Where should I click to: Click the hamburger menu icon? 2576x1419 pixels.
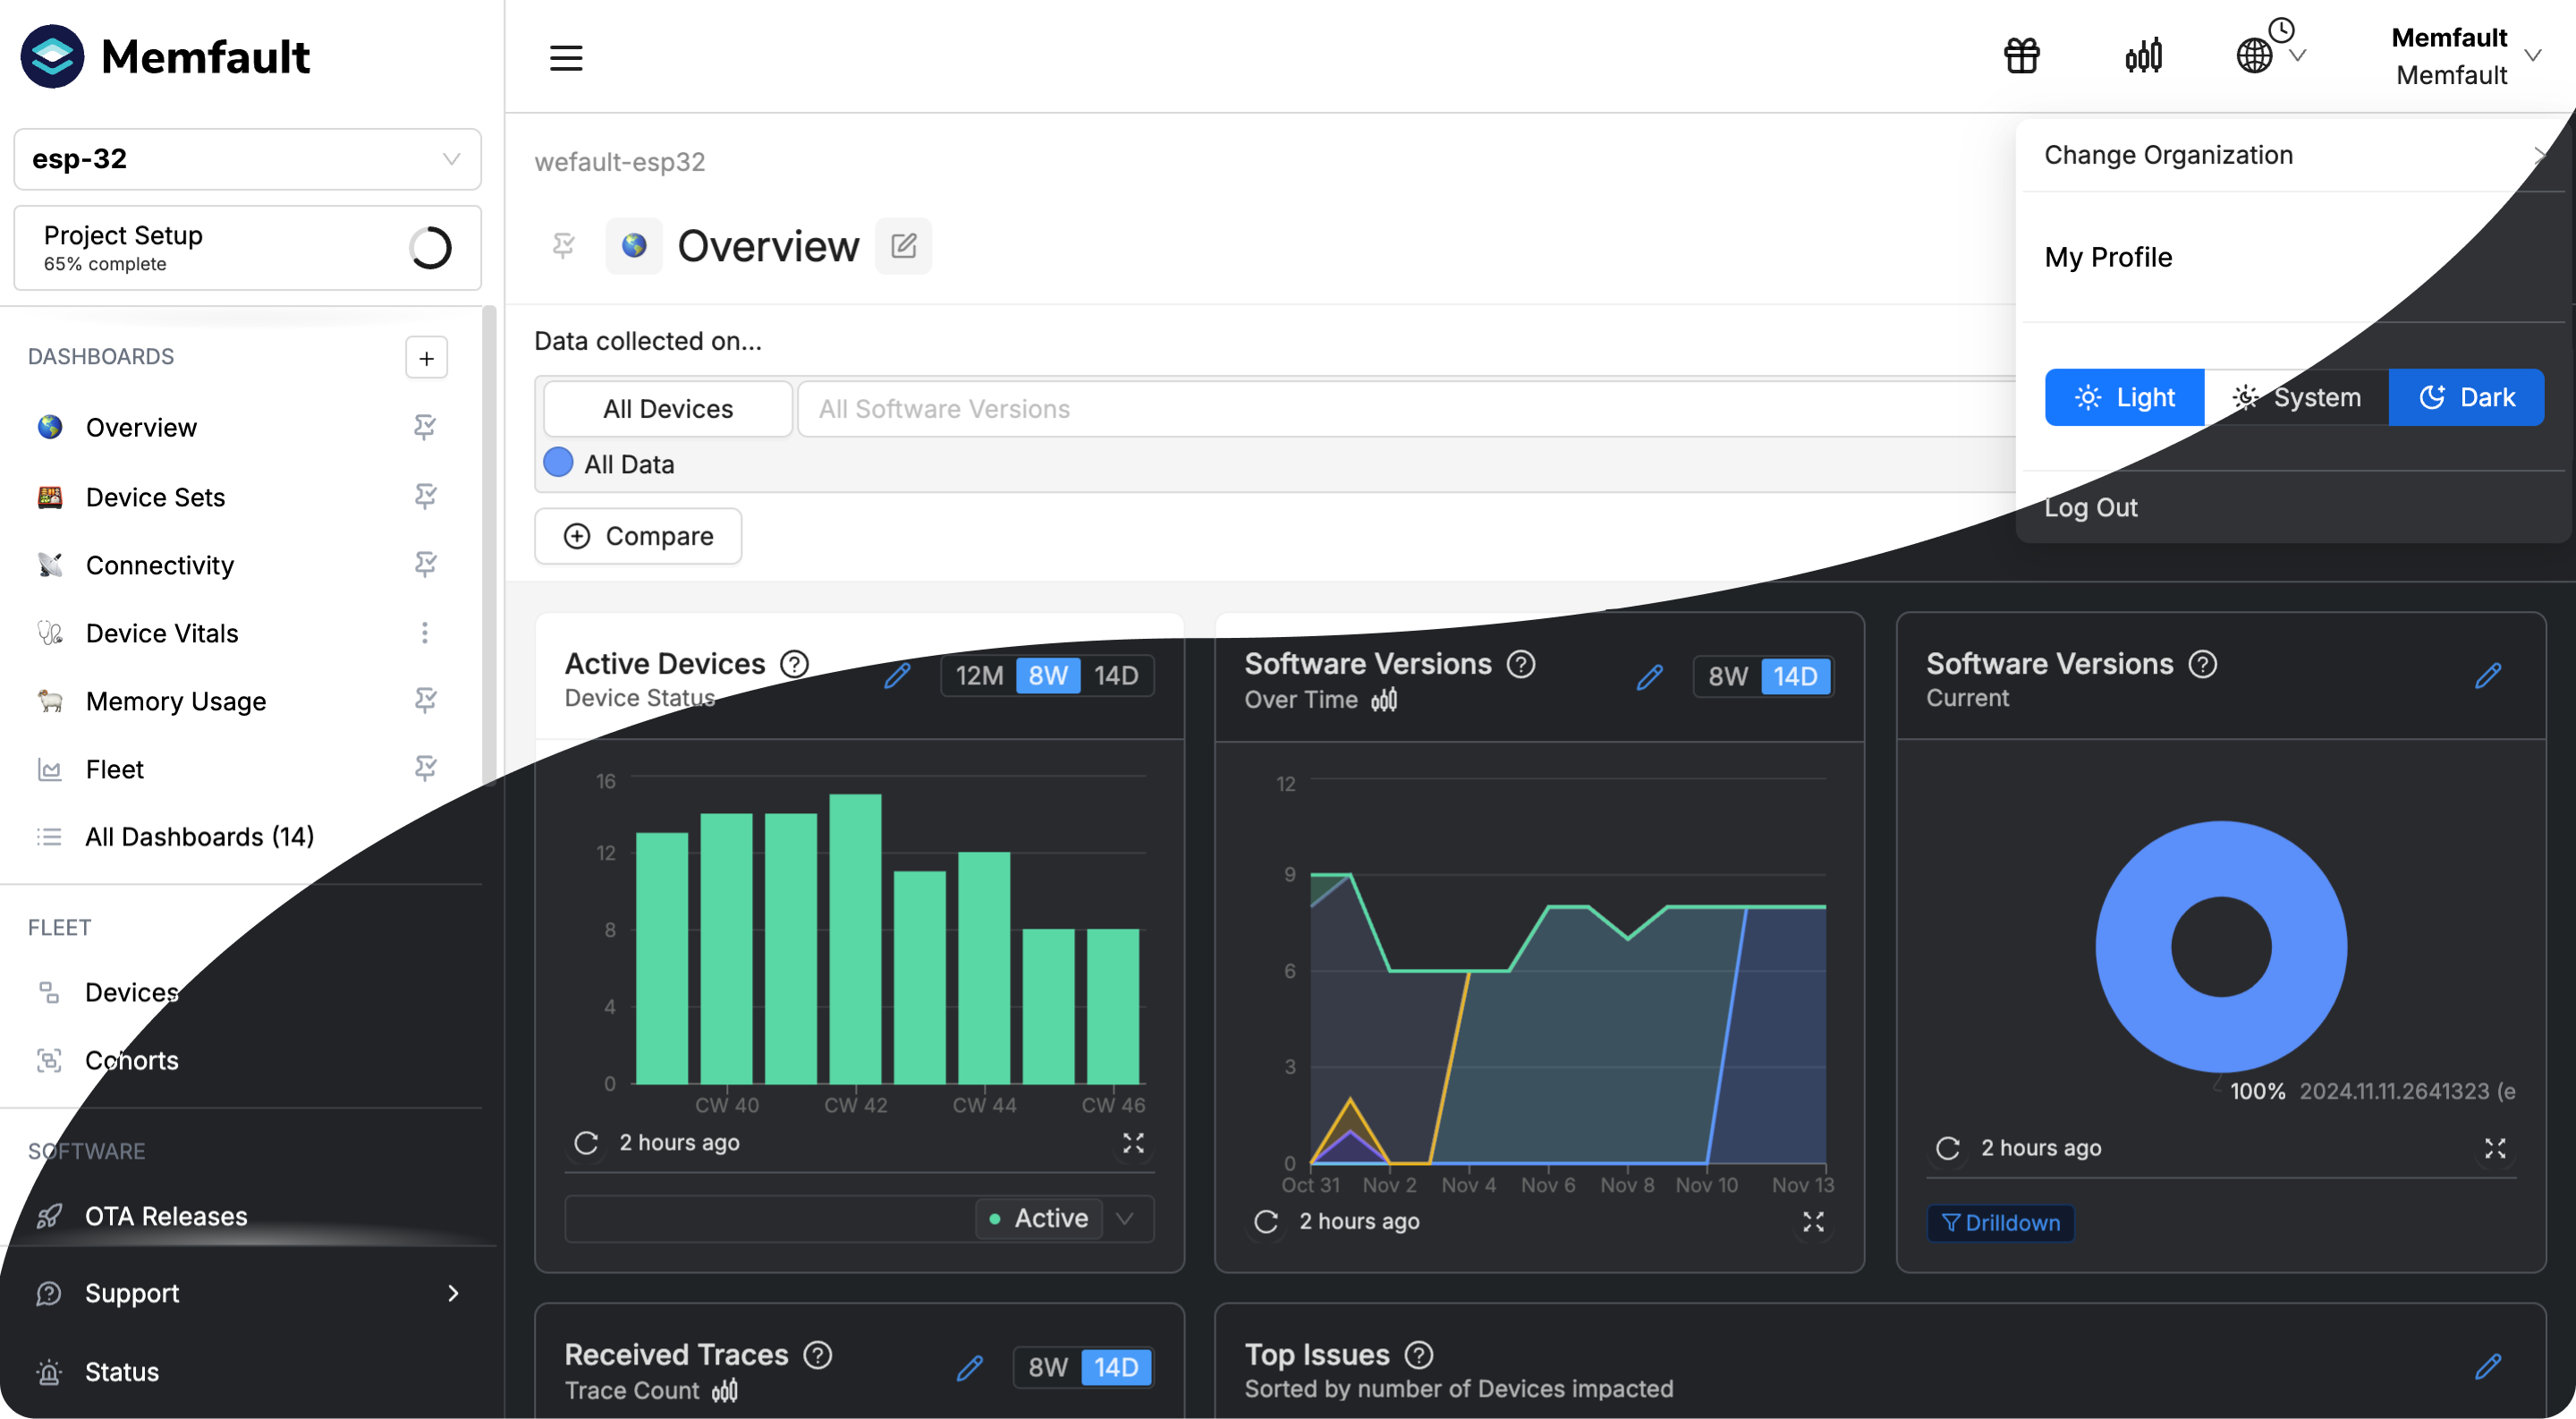pyautogui.click(x=566, y=57)
